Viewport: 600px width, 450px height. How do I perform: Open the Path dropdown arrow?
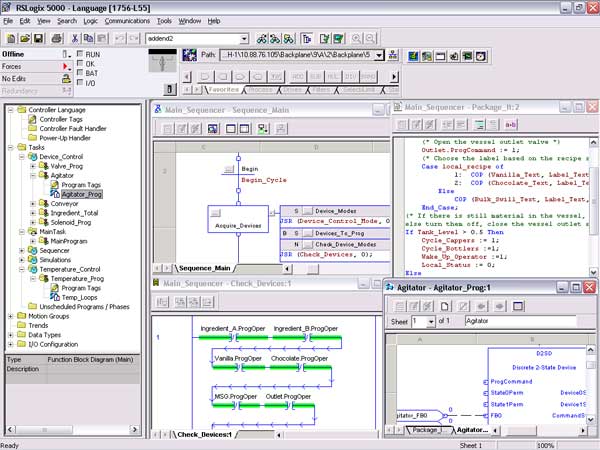click(x=379, y=55)
